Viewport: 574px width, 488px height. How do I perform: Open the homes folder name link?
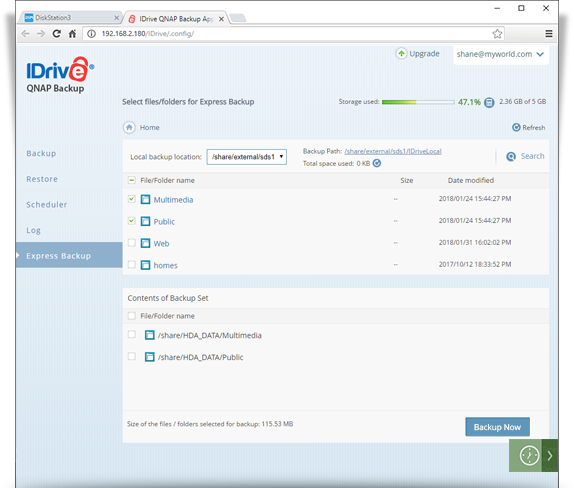click(x=165, y=265)
